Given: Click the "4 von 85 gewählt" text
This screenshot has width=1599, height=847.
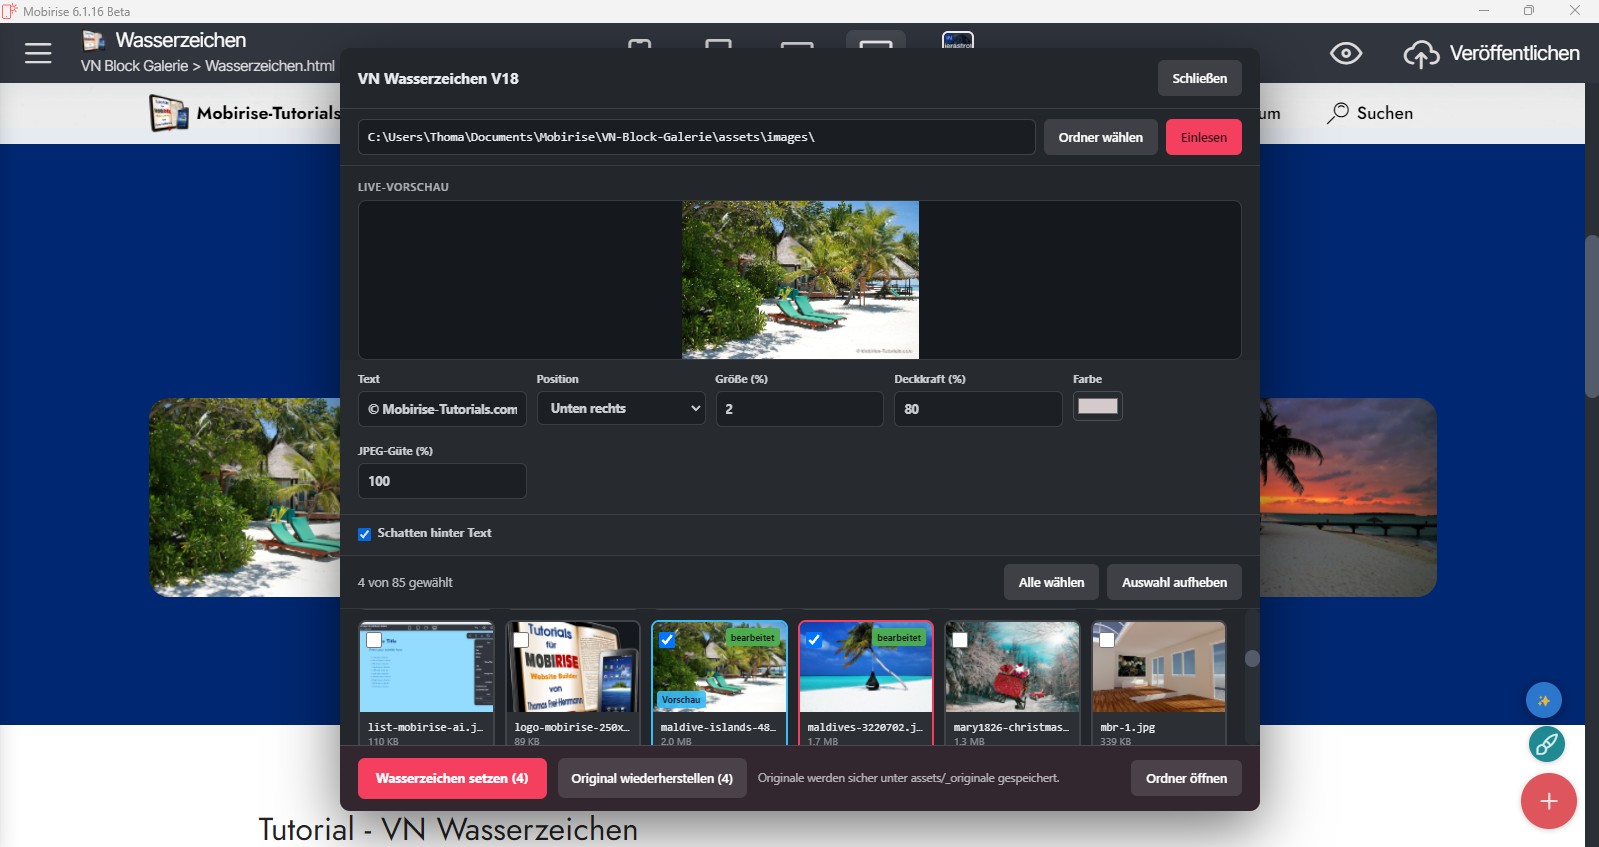Looking at the screenshot, I should tap(405, 582).
